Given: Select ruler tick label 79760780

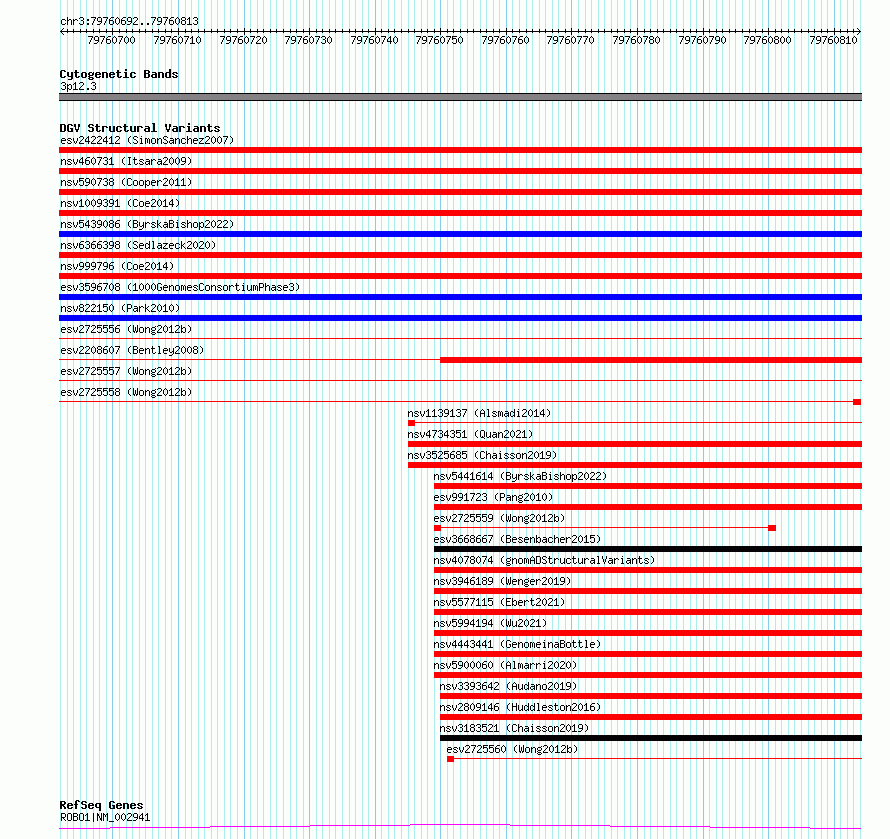Looking at the screenshot, I should tap(636, 40).
